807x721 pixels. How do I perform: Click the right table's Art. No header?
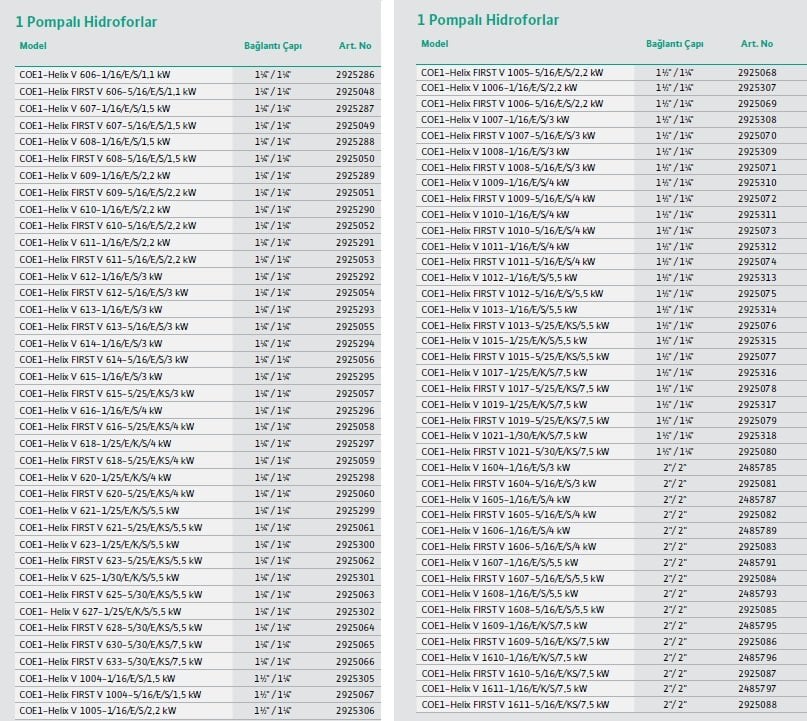click(x=756, y=44)
